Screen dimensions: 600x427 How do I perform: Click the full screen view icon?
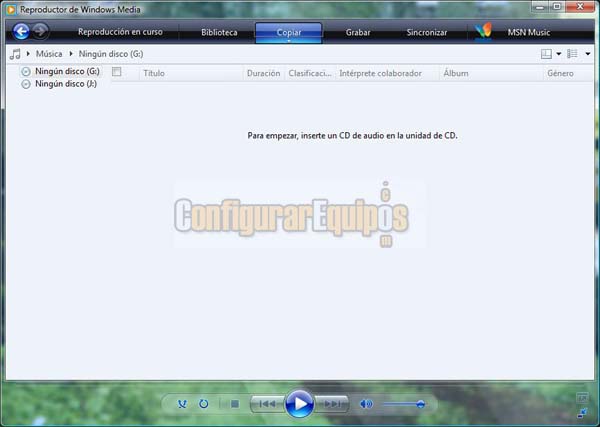(582, 398)
